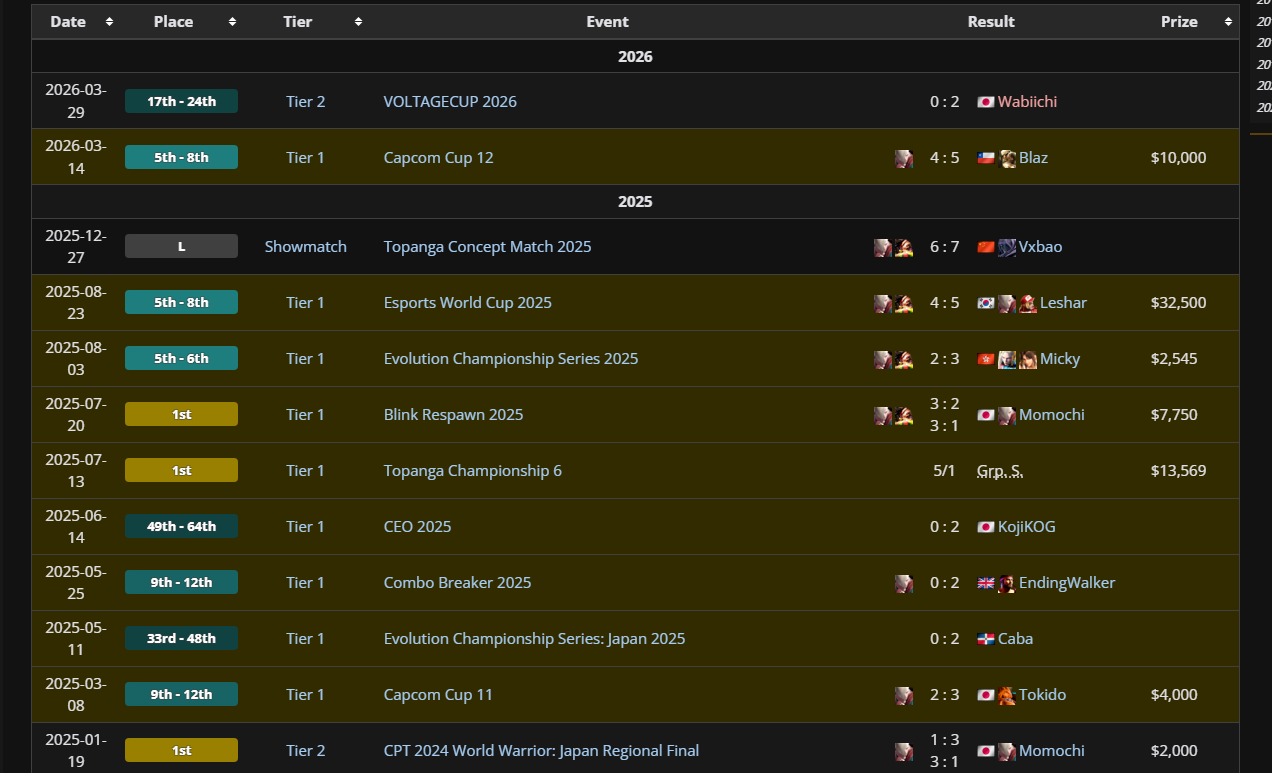Click the Japan flag in Blink Respawn row
This screenshot has width=1272, height=773.
coord(985,415)
